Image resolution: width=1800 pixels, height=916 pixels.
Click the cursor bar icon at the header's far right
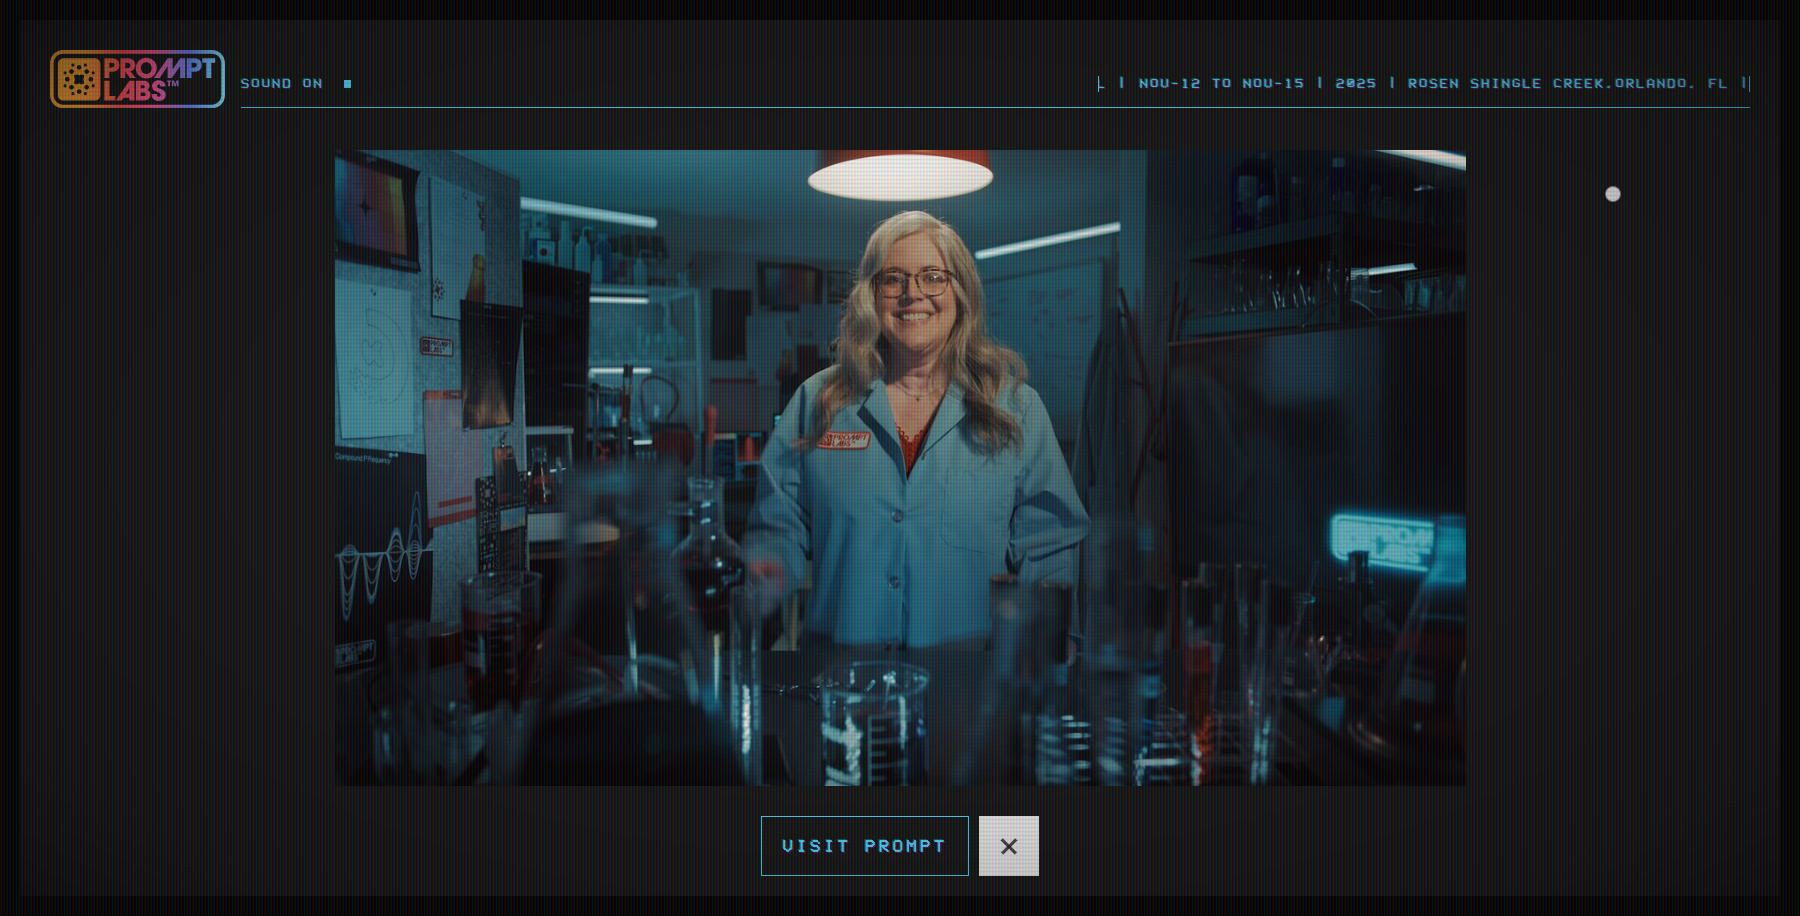pyautogui.click(x=1748, y=84)
